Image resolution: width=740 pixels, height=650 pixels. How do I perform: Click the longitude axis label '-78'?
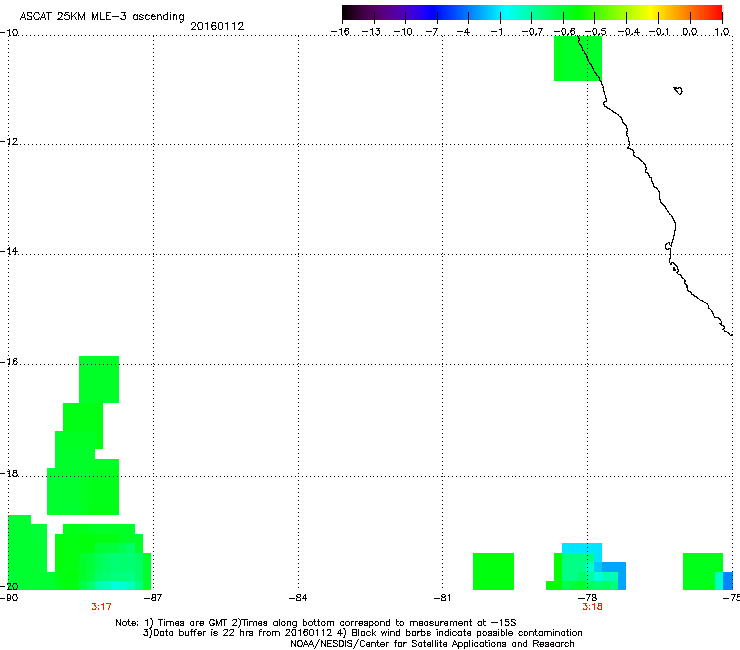[x=587, y=598]
